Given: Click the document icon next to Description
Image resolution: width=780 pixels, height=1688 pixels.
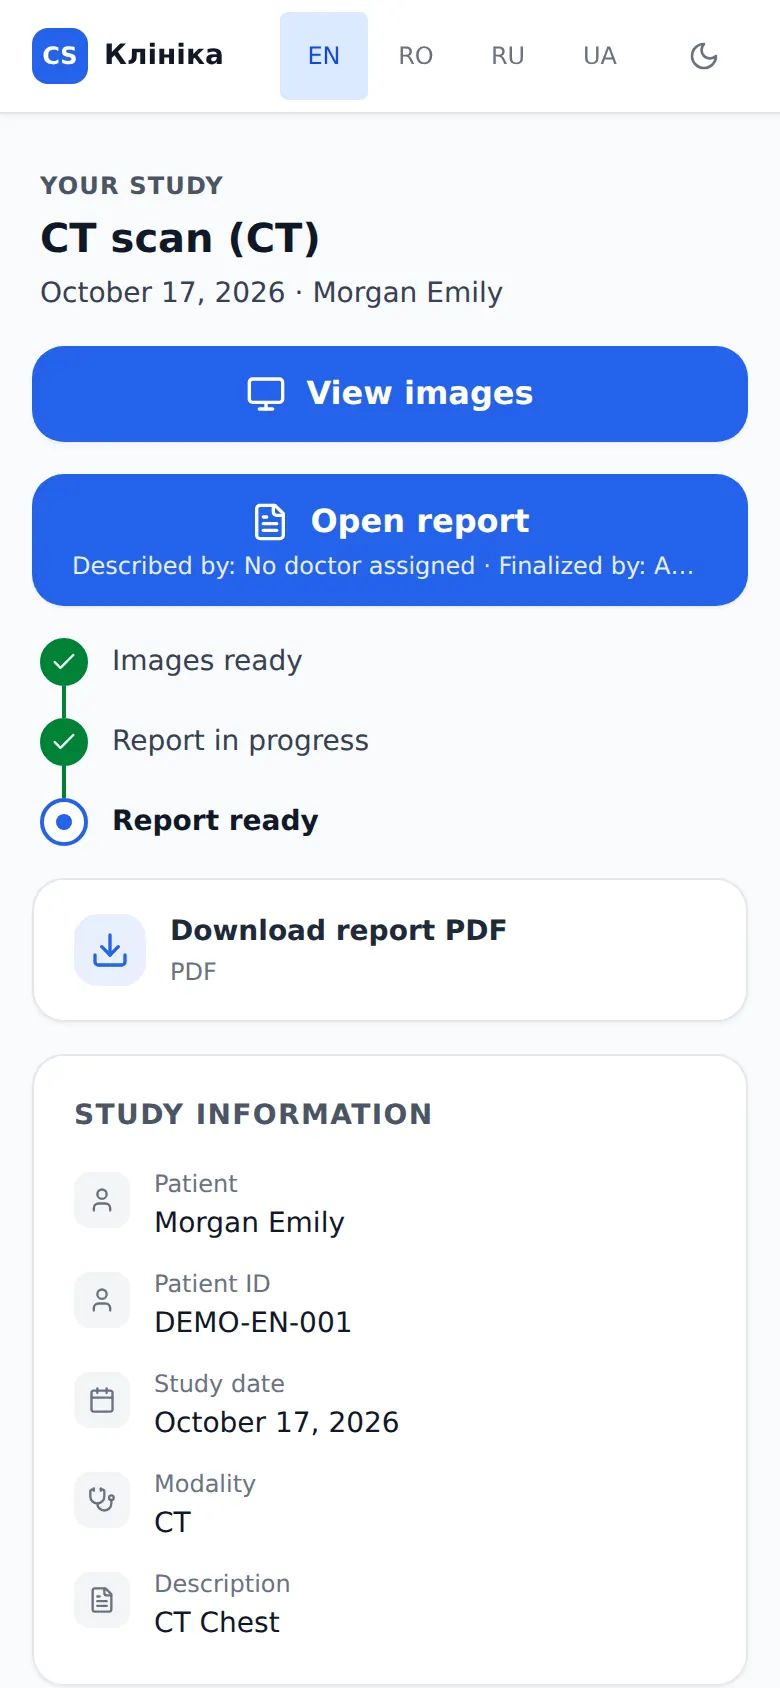Looking at the screenshot, I should pyautogui.click(x=102, y=1600).
